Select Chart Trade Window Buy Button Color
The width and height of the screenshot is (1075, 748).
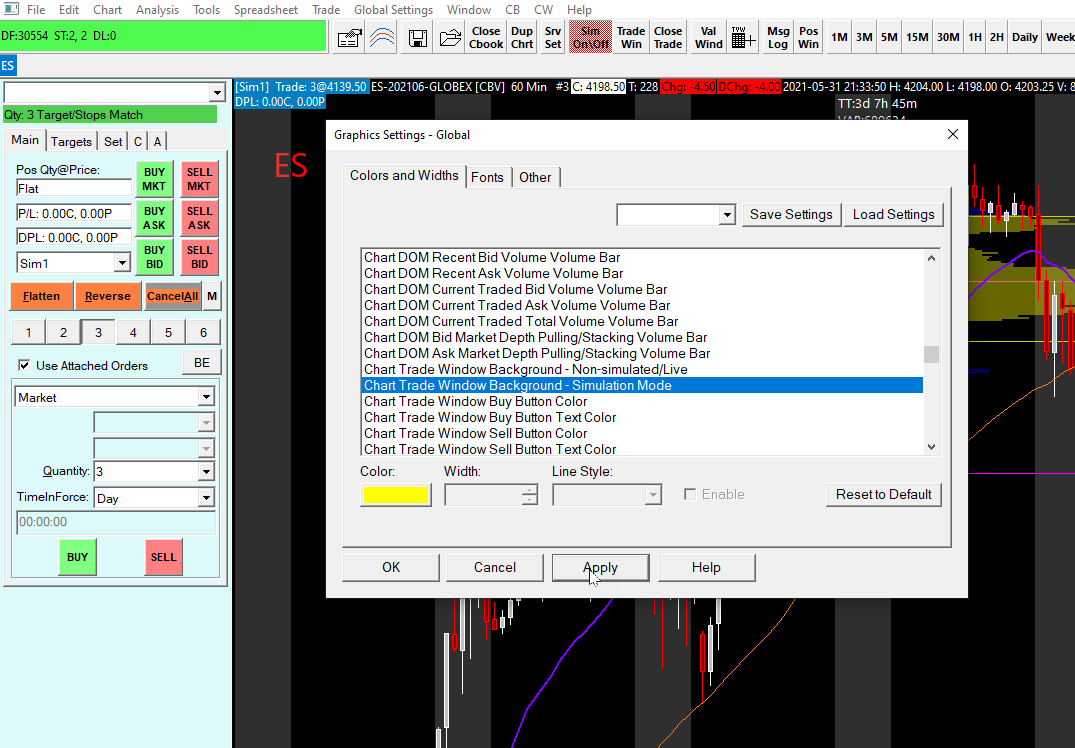coord(476,401)
